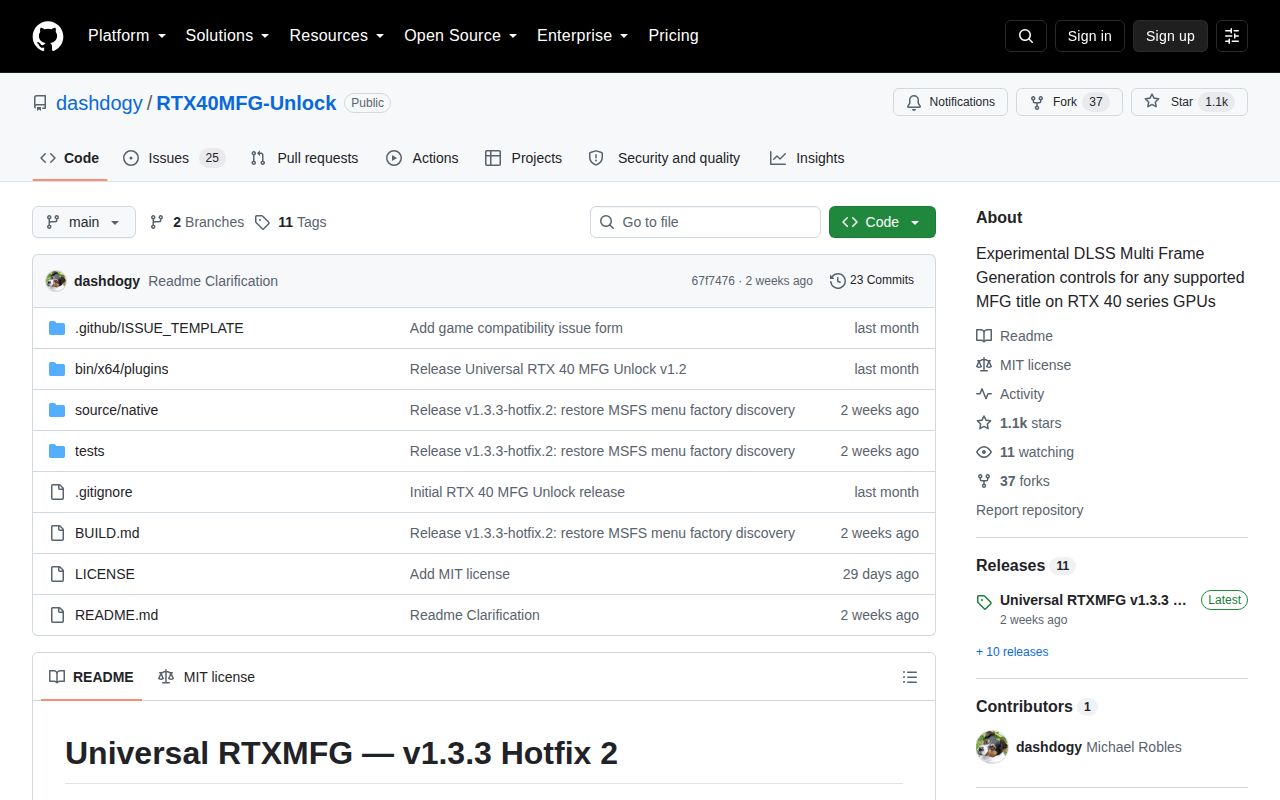Open the Pricing link in the header

click(673, 36)
